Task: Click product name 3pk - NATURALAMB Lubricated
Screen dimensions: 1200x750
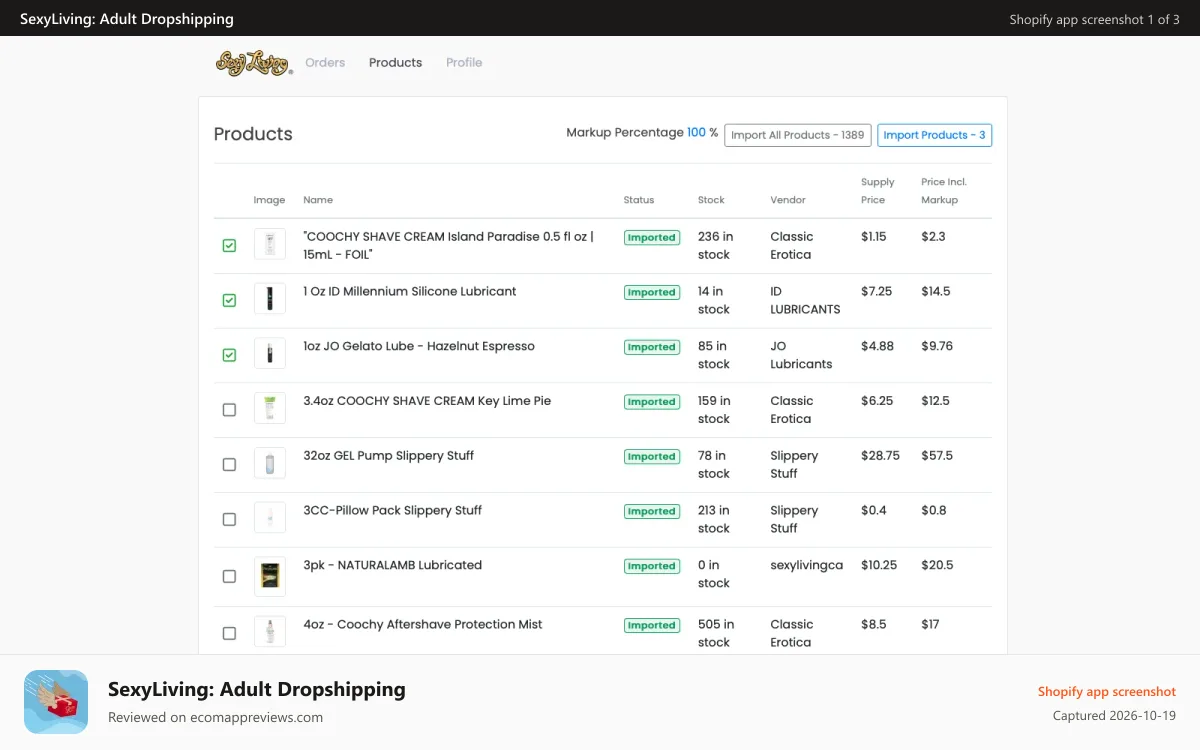Action: pos(393,565)
